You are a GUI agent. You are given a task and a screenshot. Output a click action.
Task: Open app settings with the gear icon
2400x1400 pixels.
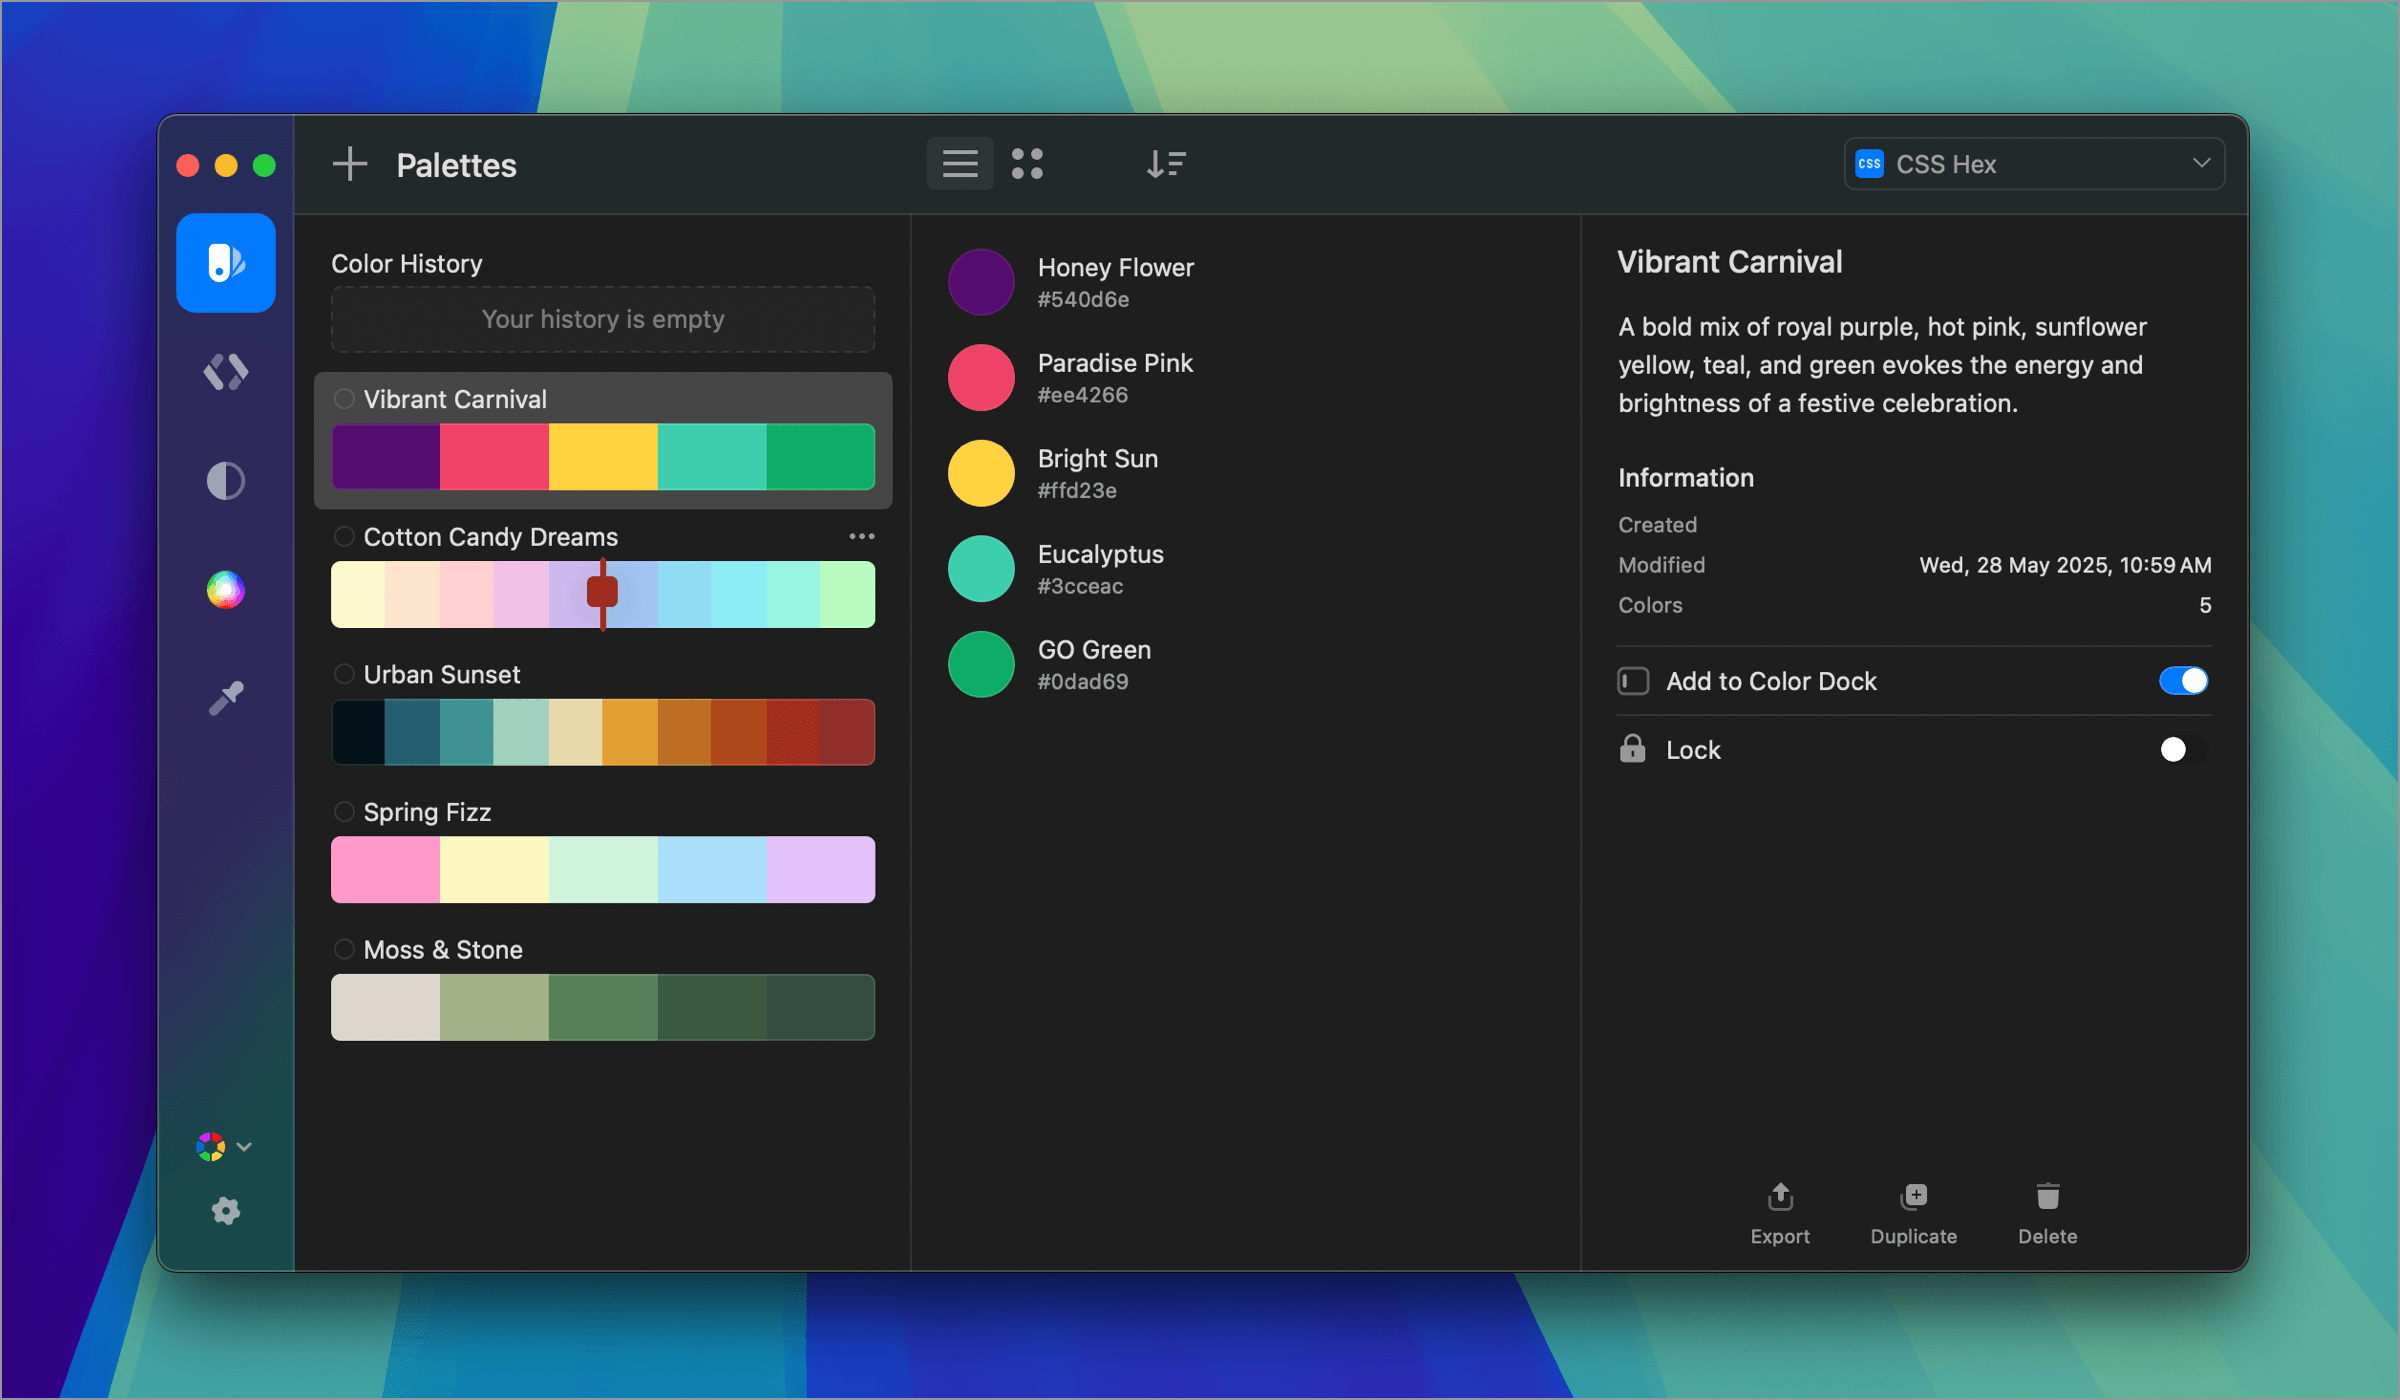pyautogui.click(x=225, y=1211)
